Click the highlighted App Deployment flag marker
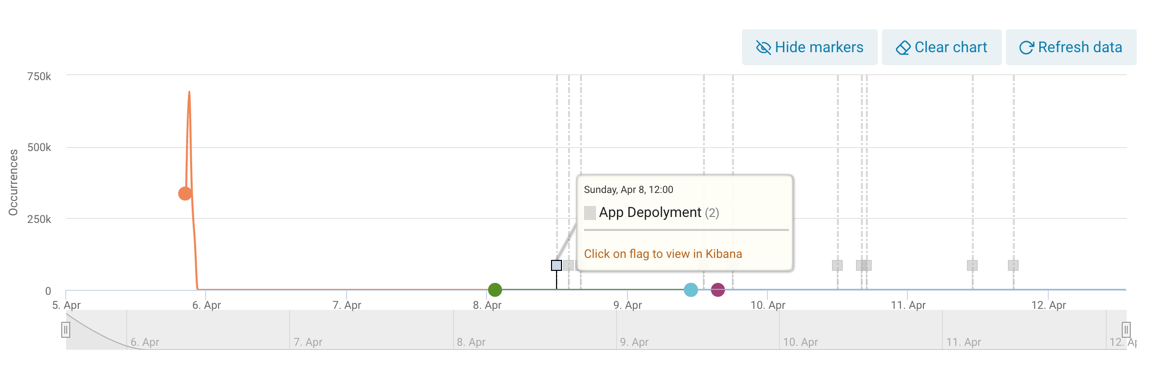1162x369 pixels. (x=557, y=265)
